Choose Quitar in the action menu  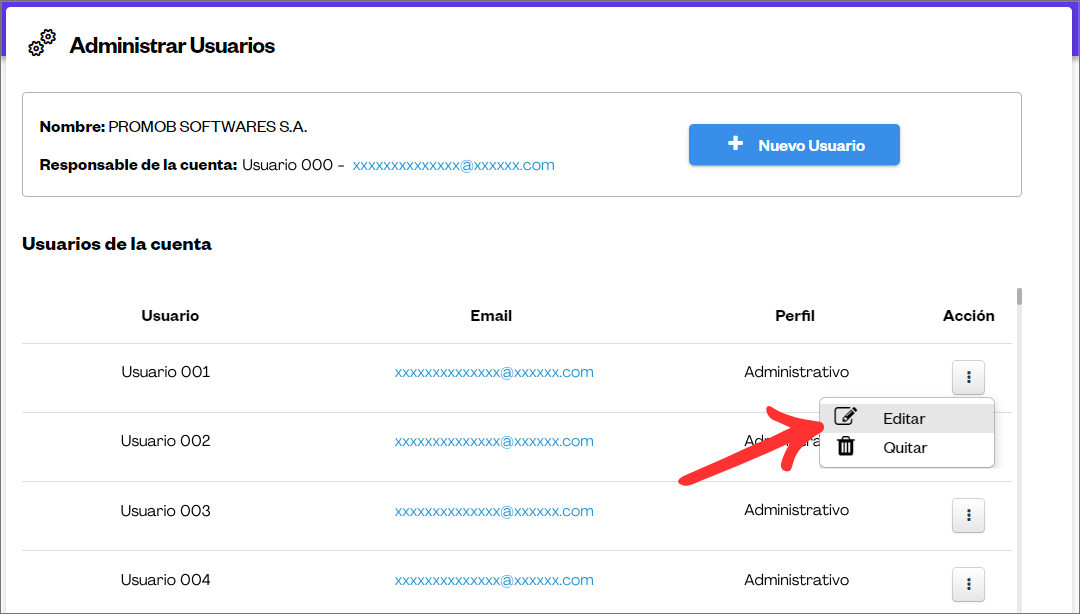(904, 448)
